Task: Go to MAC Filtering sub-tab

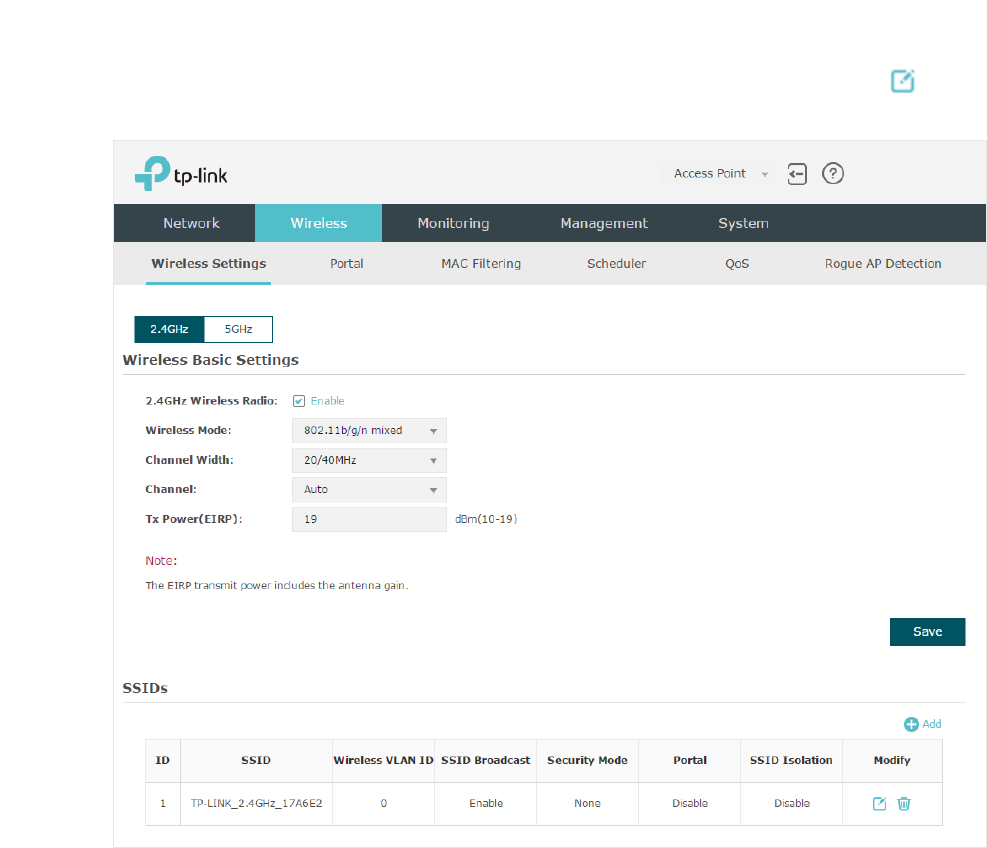Action: (481, 264)
